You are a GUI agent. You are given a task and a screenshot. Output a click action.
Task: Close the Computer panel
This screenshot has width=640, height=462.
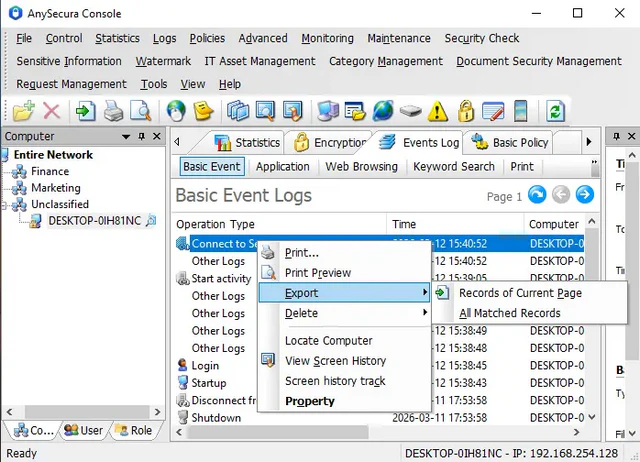[x=157, y=136]
